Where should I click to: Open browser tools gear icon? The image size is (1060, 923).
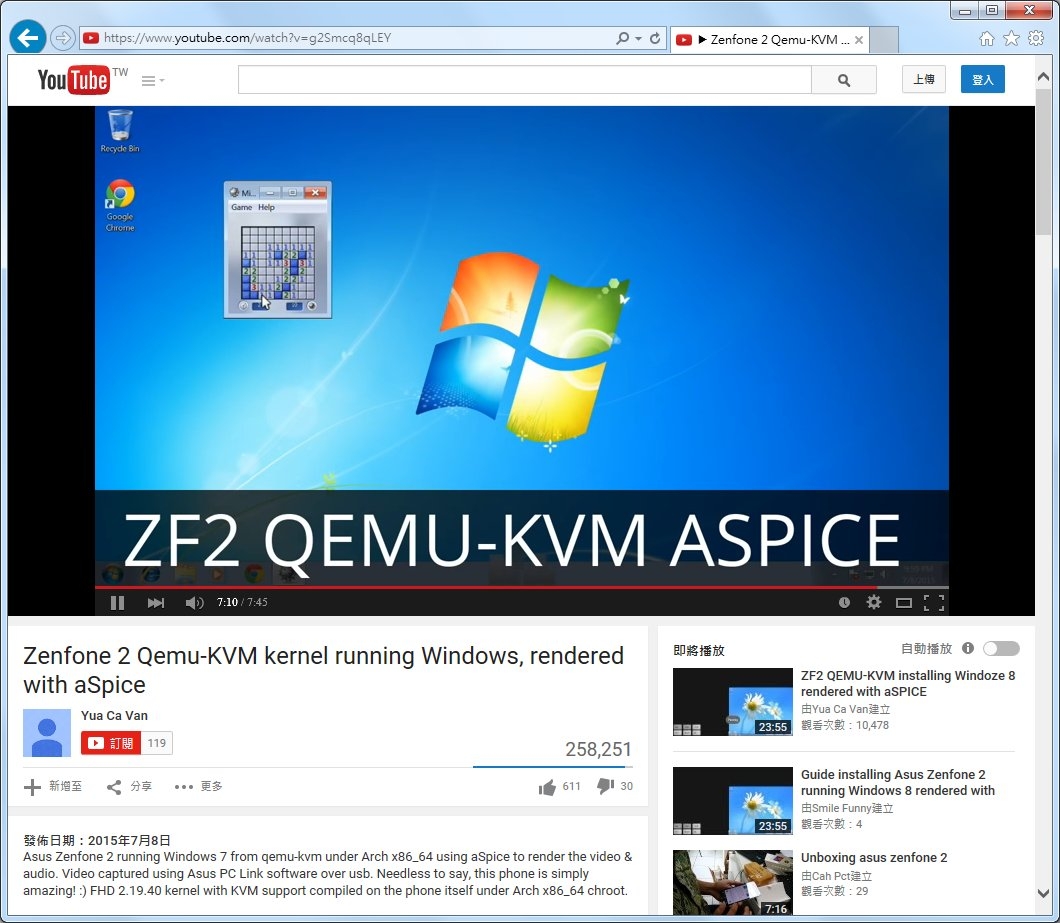1036,39
